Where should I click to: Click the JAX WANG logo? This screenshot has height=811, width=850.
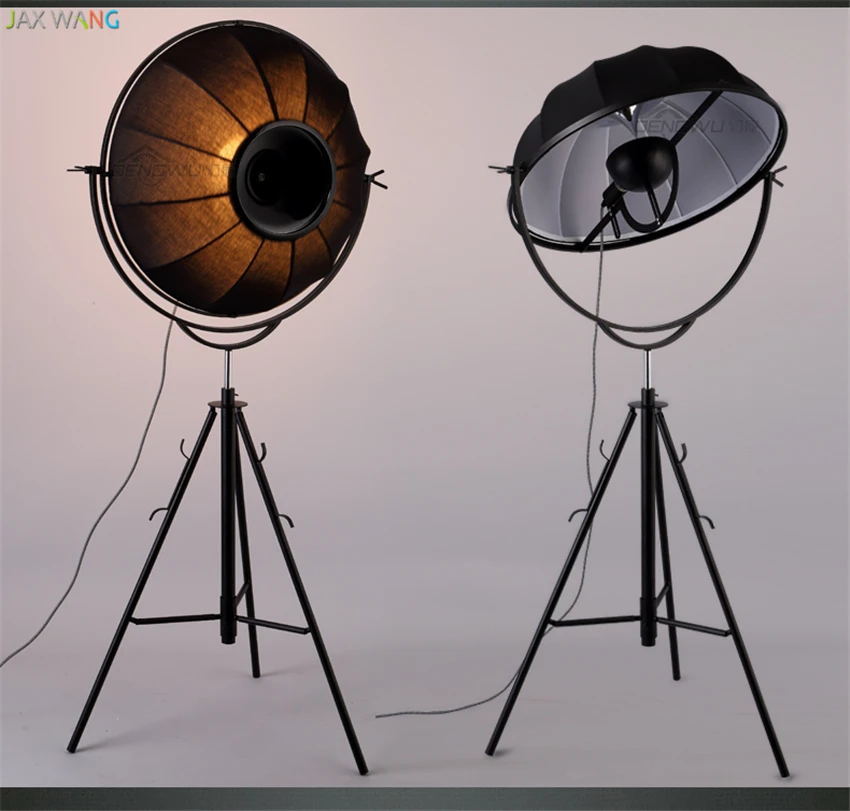tap(62, 20)
